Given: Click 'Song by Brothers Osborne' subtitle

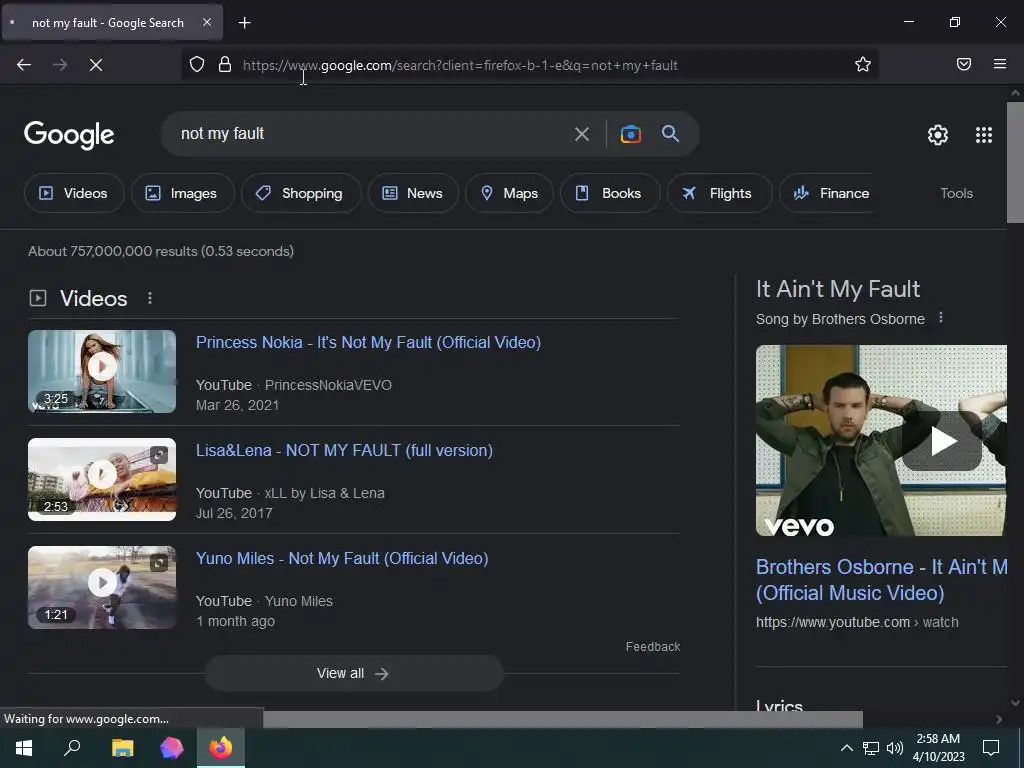Looking at the screenshot, I should 840,319.
